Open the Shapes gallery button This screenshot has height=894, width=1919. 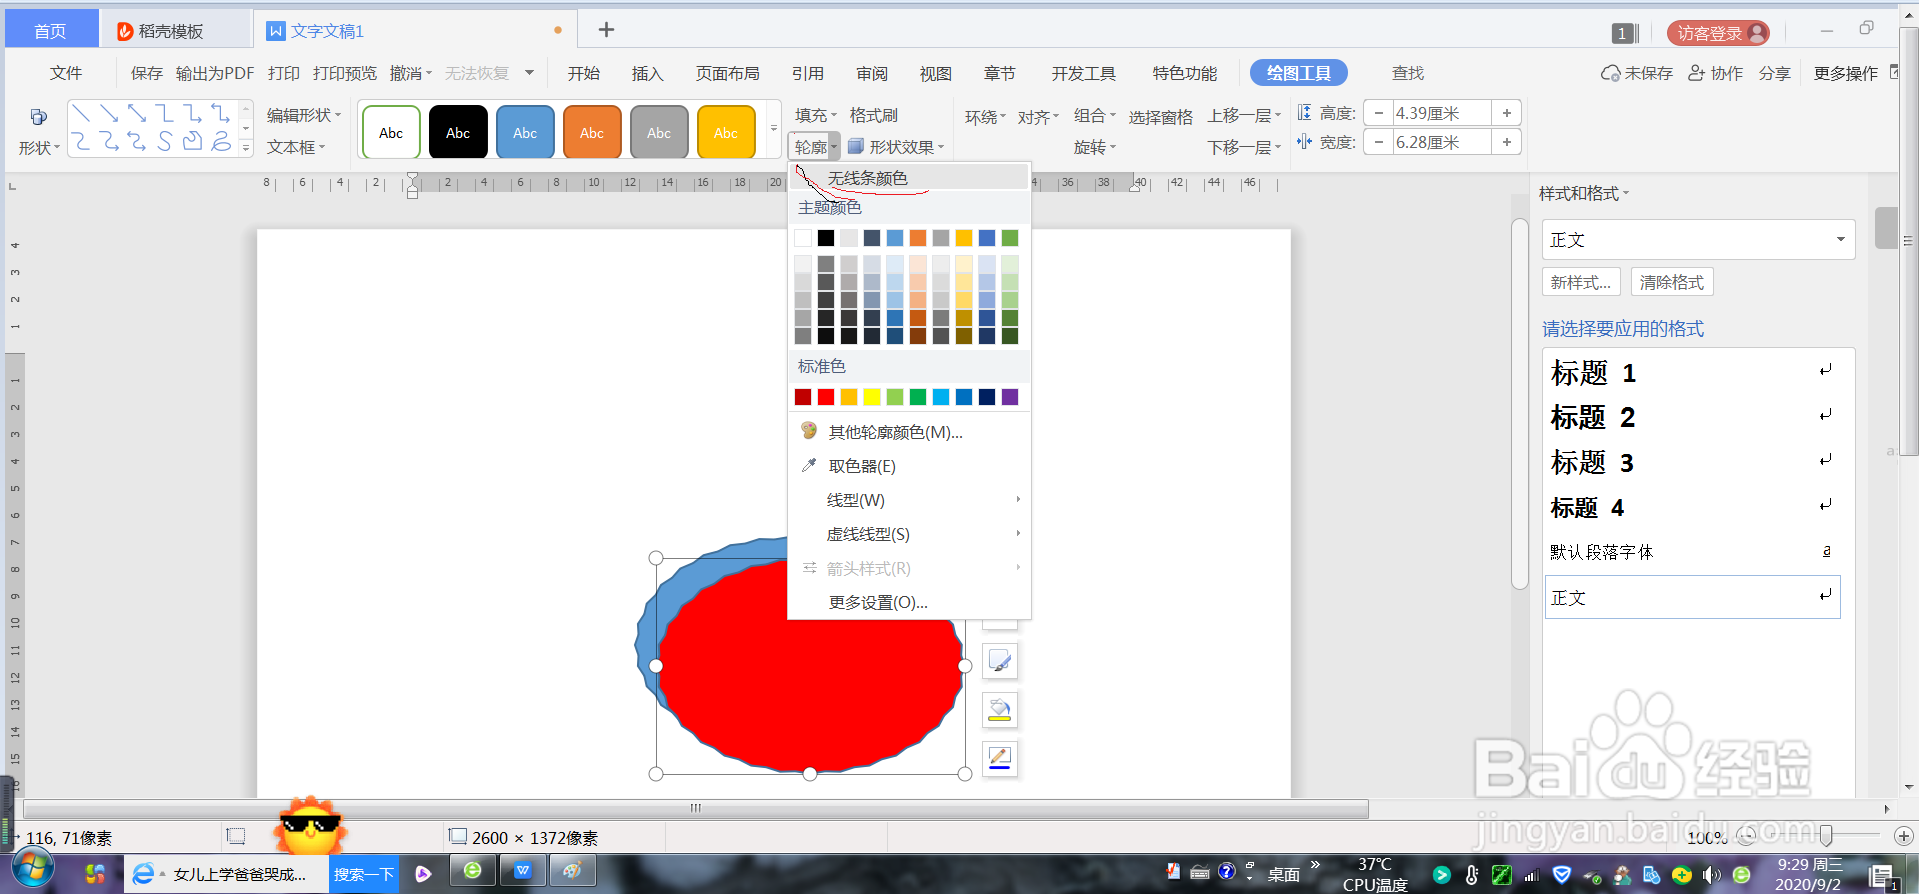pyautogui.click(x=38, y=131)
